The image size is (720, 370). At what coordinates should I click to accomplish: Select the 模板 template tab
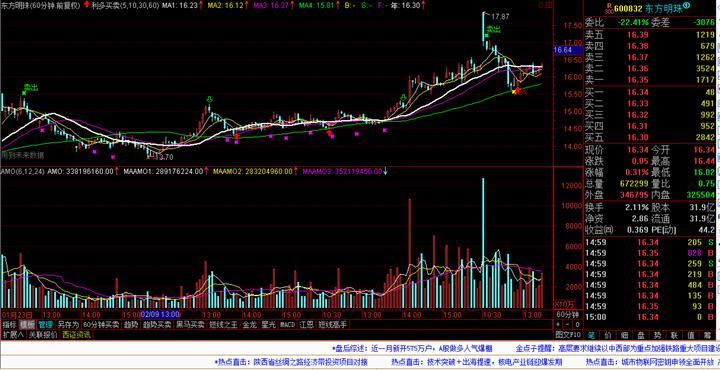pyautogui.click(x=27, y=325)
